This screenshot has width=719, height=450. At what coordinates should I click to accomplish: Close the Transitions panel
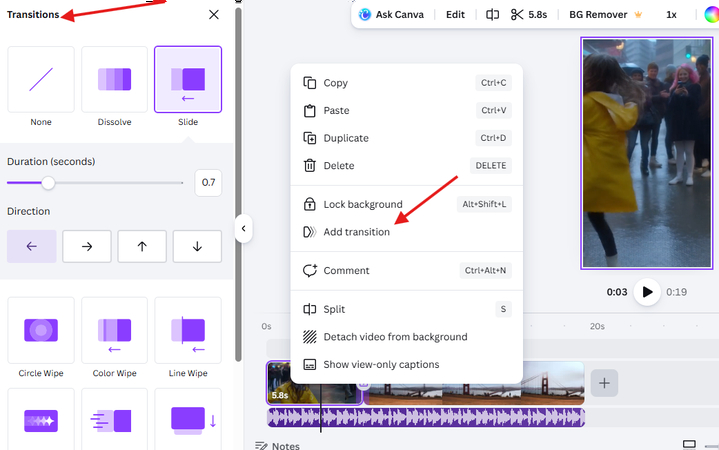coord(214,15)
